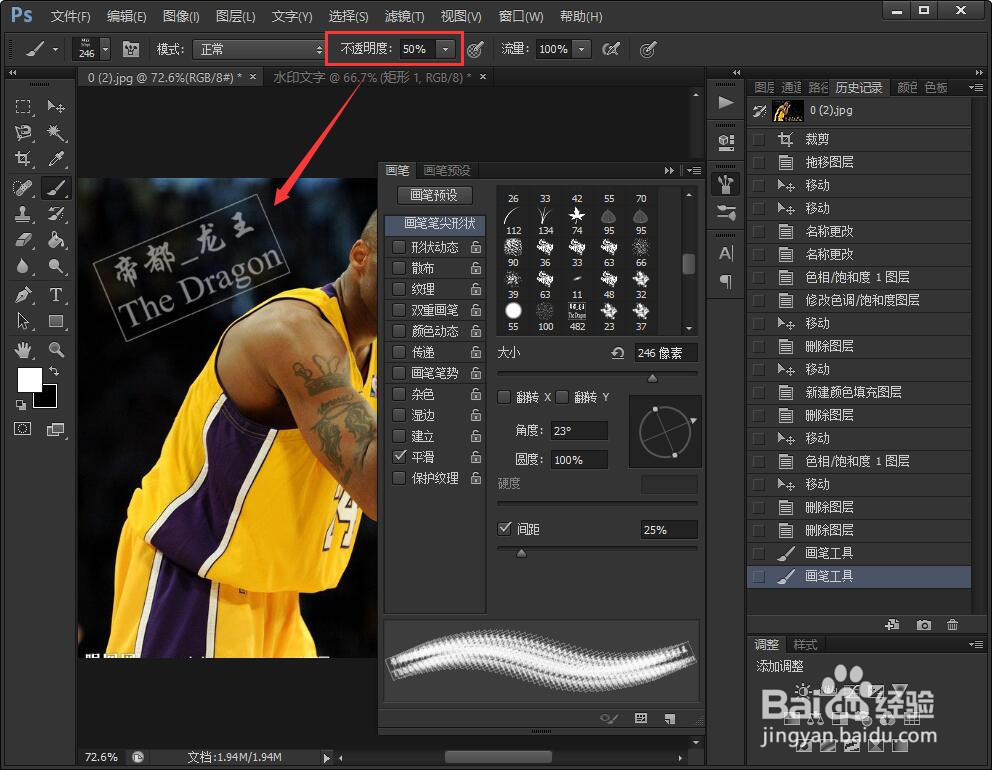Open the 图像(I) menu
The image size is (992, 770).
181,16
